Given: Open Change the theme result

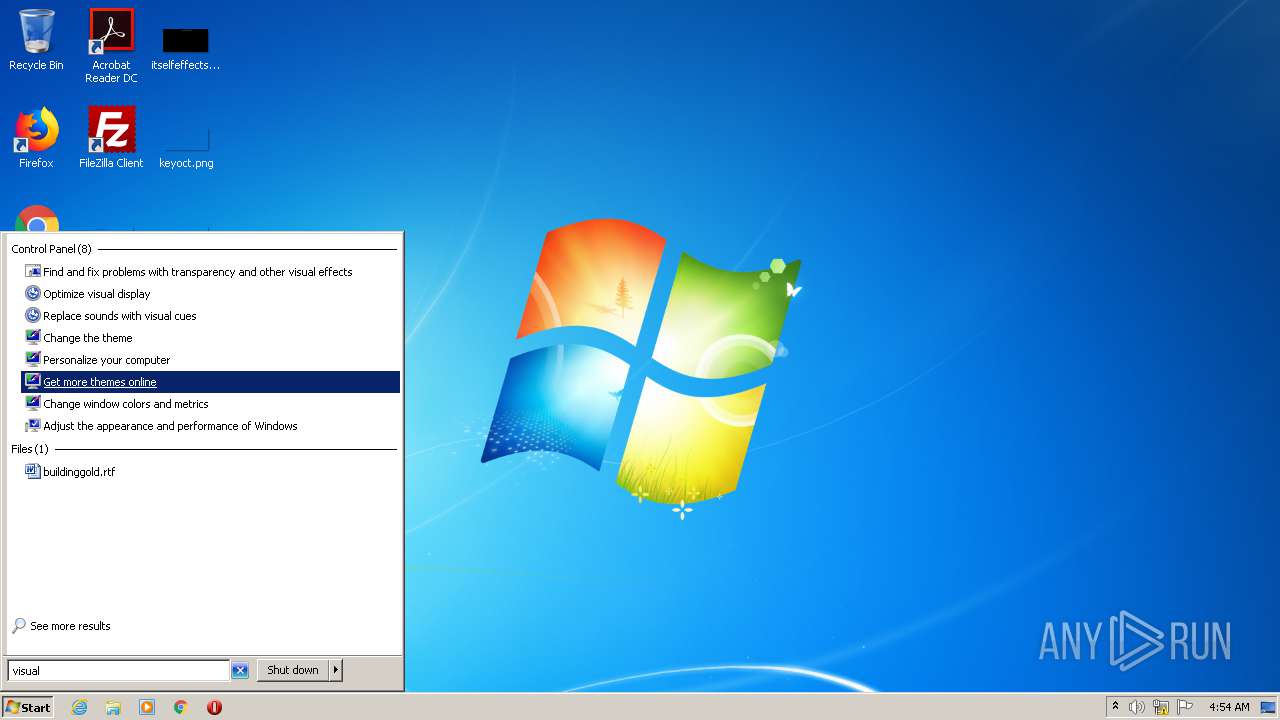Looking at the screenshot, I should [x=211, y=338].
